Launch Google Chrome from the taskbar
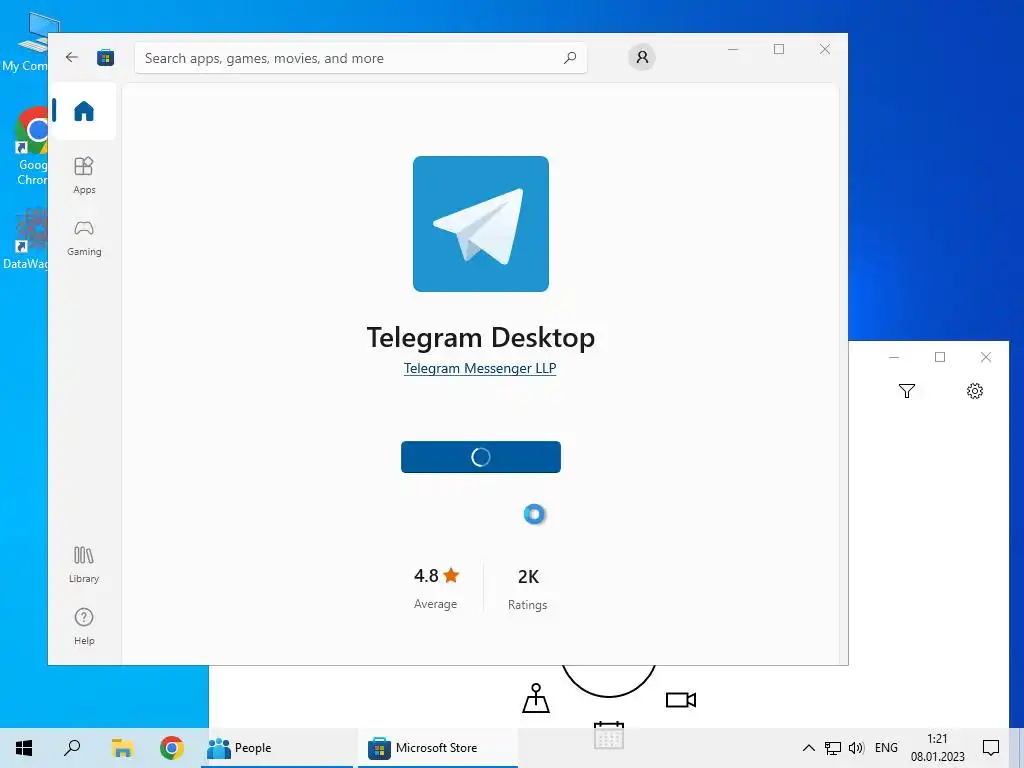The width and height of the screenshot is (1024, 768). 172,748
